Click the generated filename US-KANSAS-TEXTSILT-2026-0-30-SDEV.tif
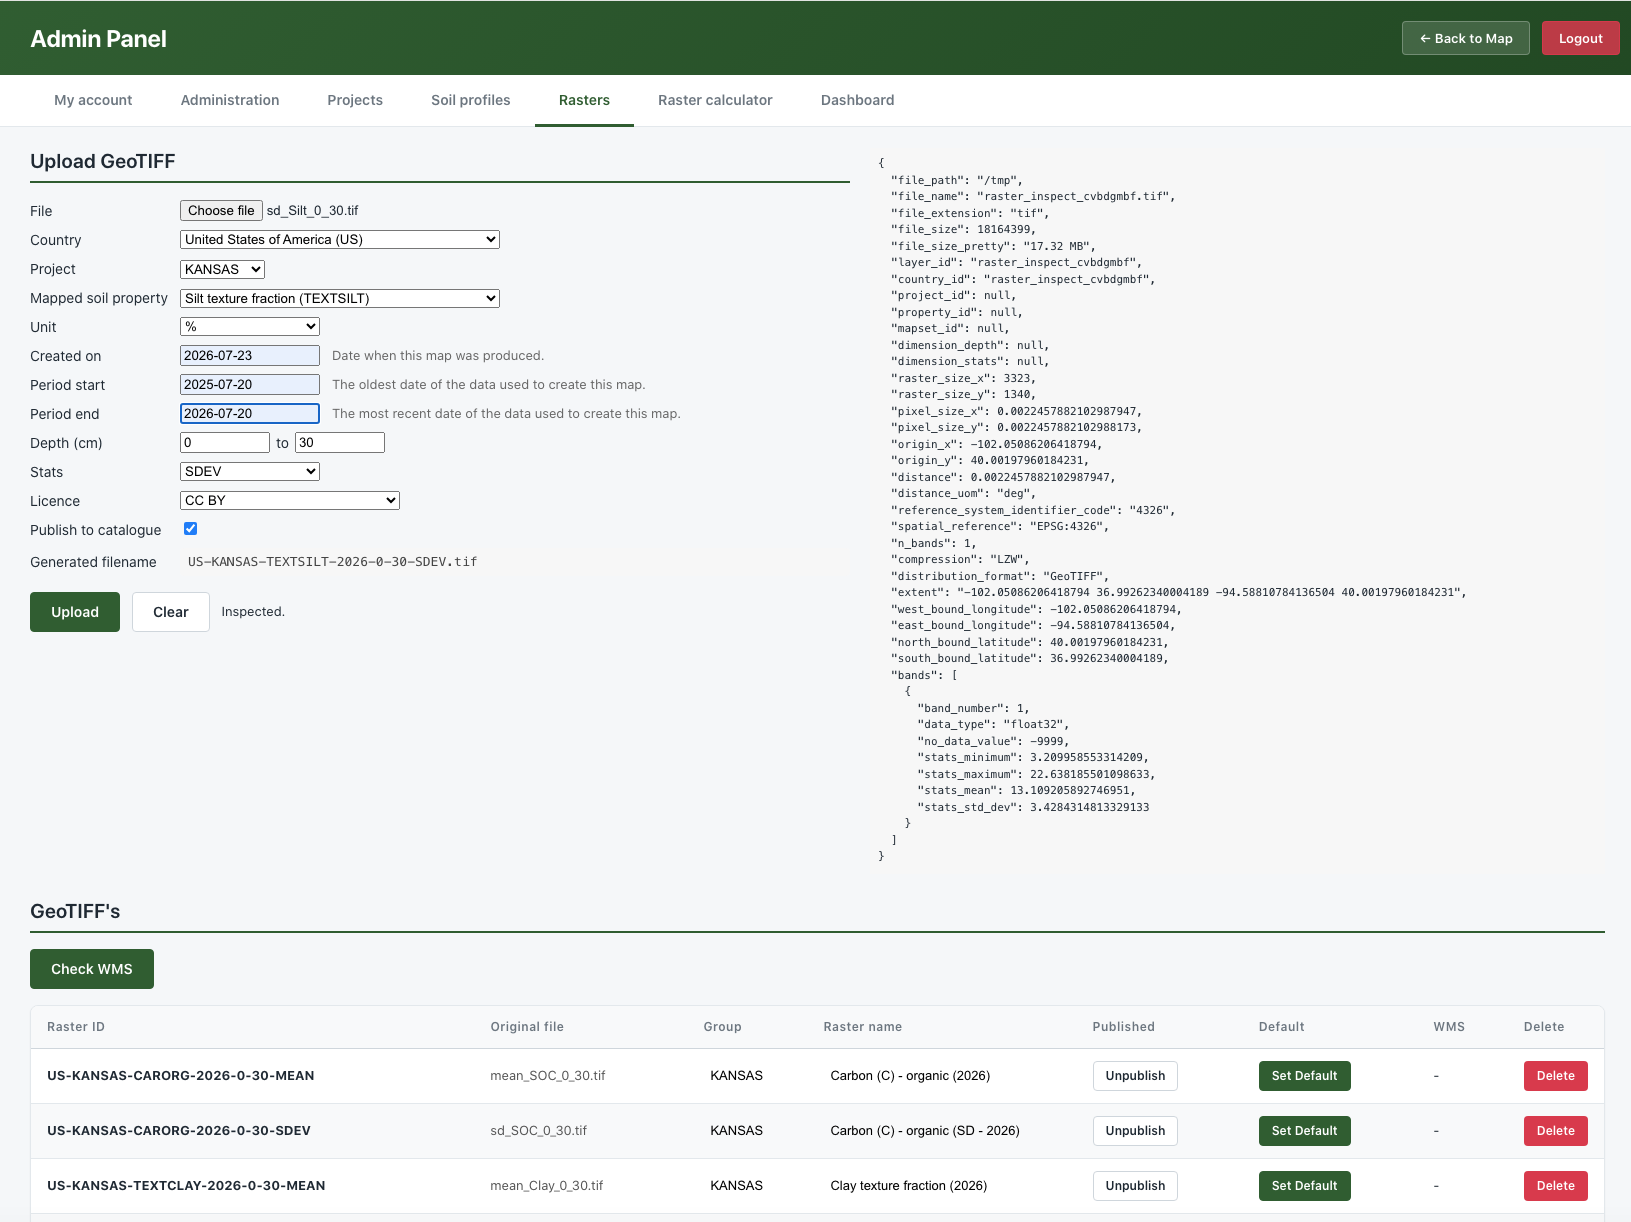The image size is (1631, 1222). pos(333,562)
